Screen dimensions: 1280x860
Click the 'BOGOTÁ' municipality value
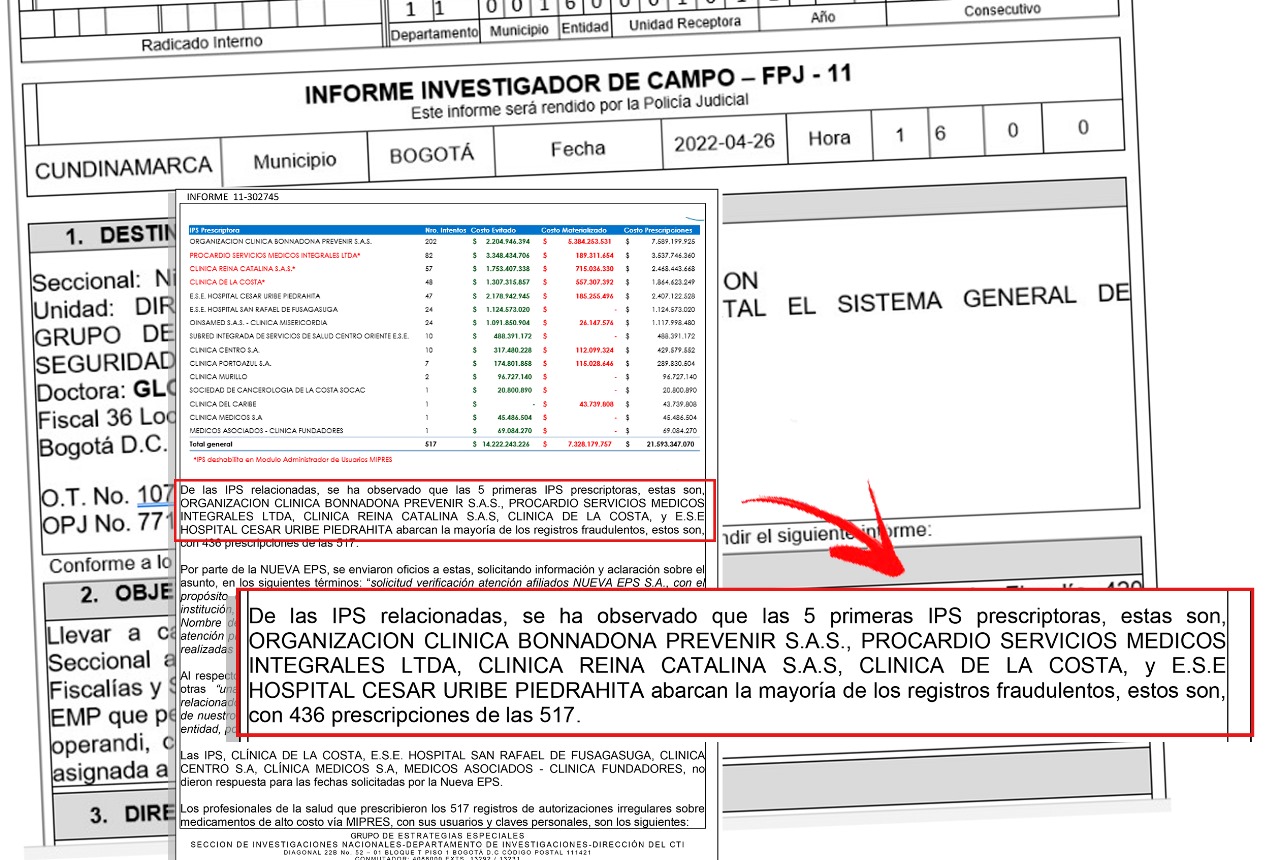coord(432,156)
